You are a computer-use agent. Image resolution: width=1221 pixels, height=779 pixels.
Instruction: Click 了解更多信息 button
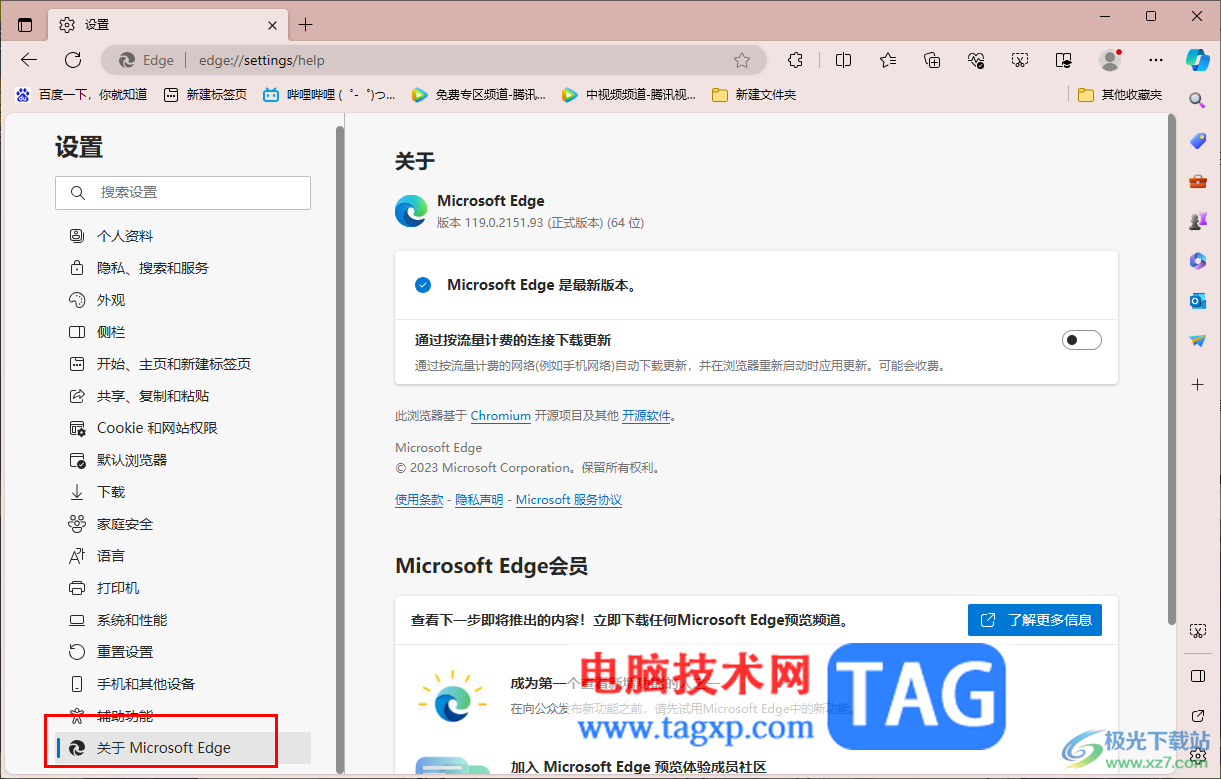(x=1034, y=619)
